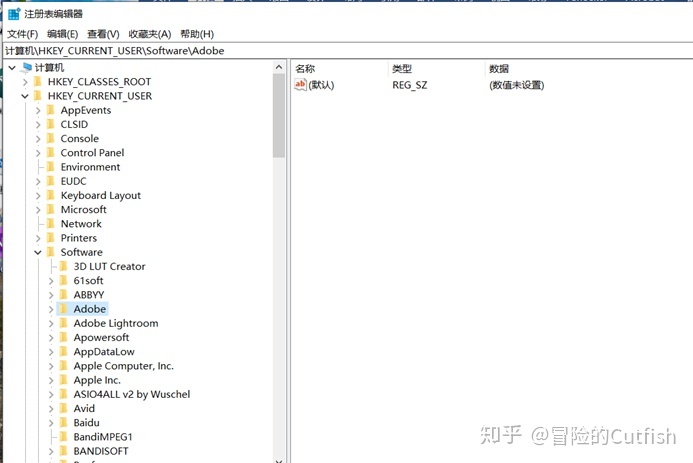Select the Apple Inc. key
The height and width of the screenshot is (463, 693).
(97, 380)
